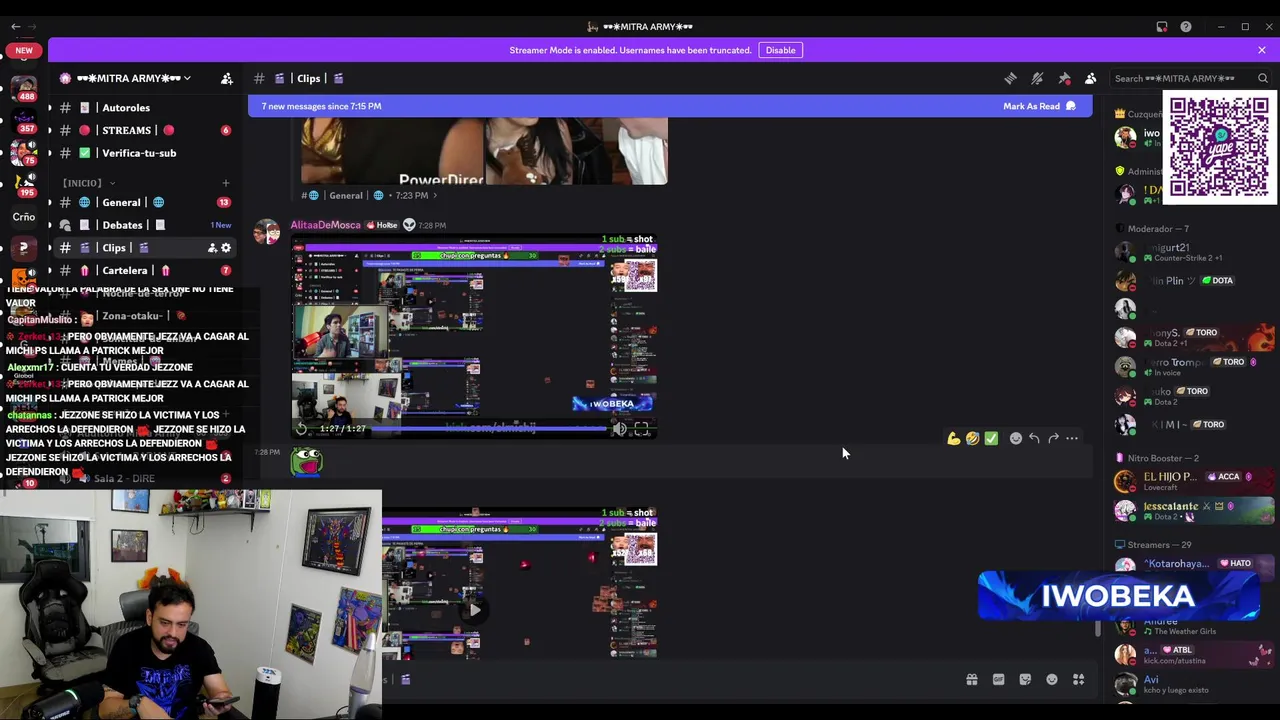
Task: Open the Apps launcher icon
Action: (1078, 680)
